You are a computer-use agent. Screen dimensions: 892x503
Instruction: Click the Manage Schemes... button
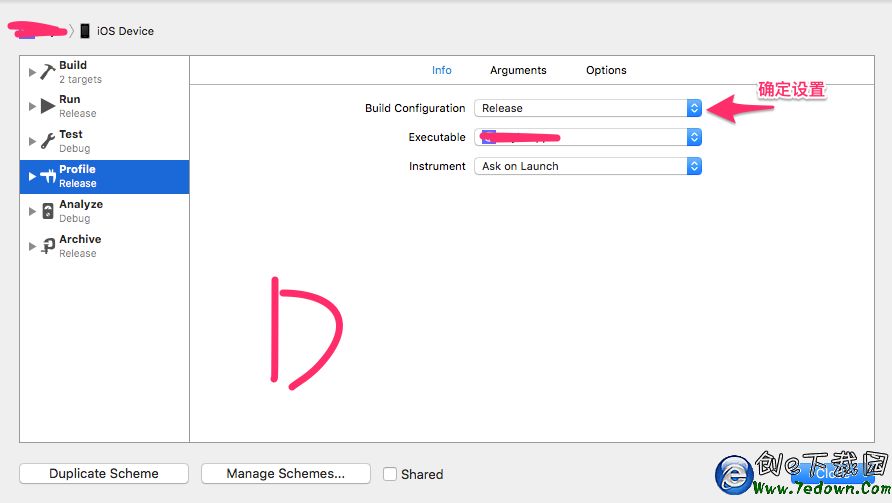click(x=286, y=473)
